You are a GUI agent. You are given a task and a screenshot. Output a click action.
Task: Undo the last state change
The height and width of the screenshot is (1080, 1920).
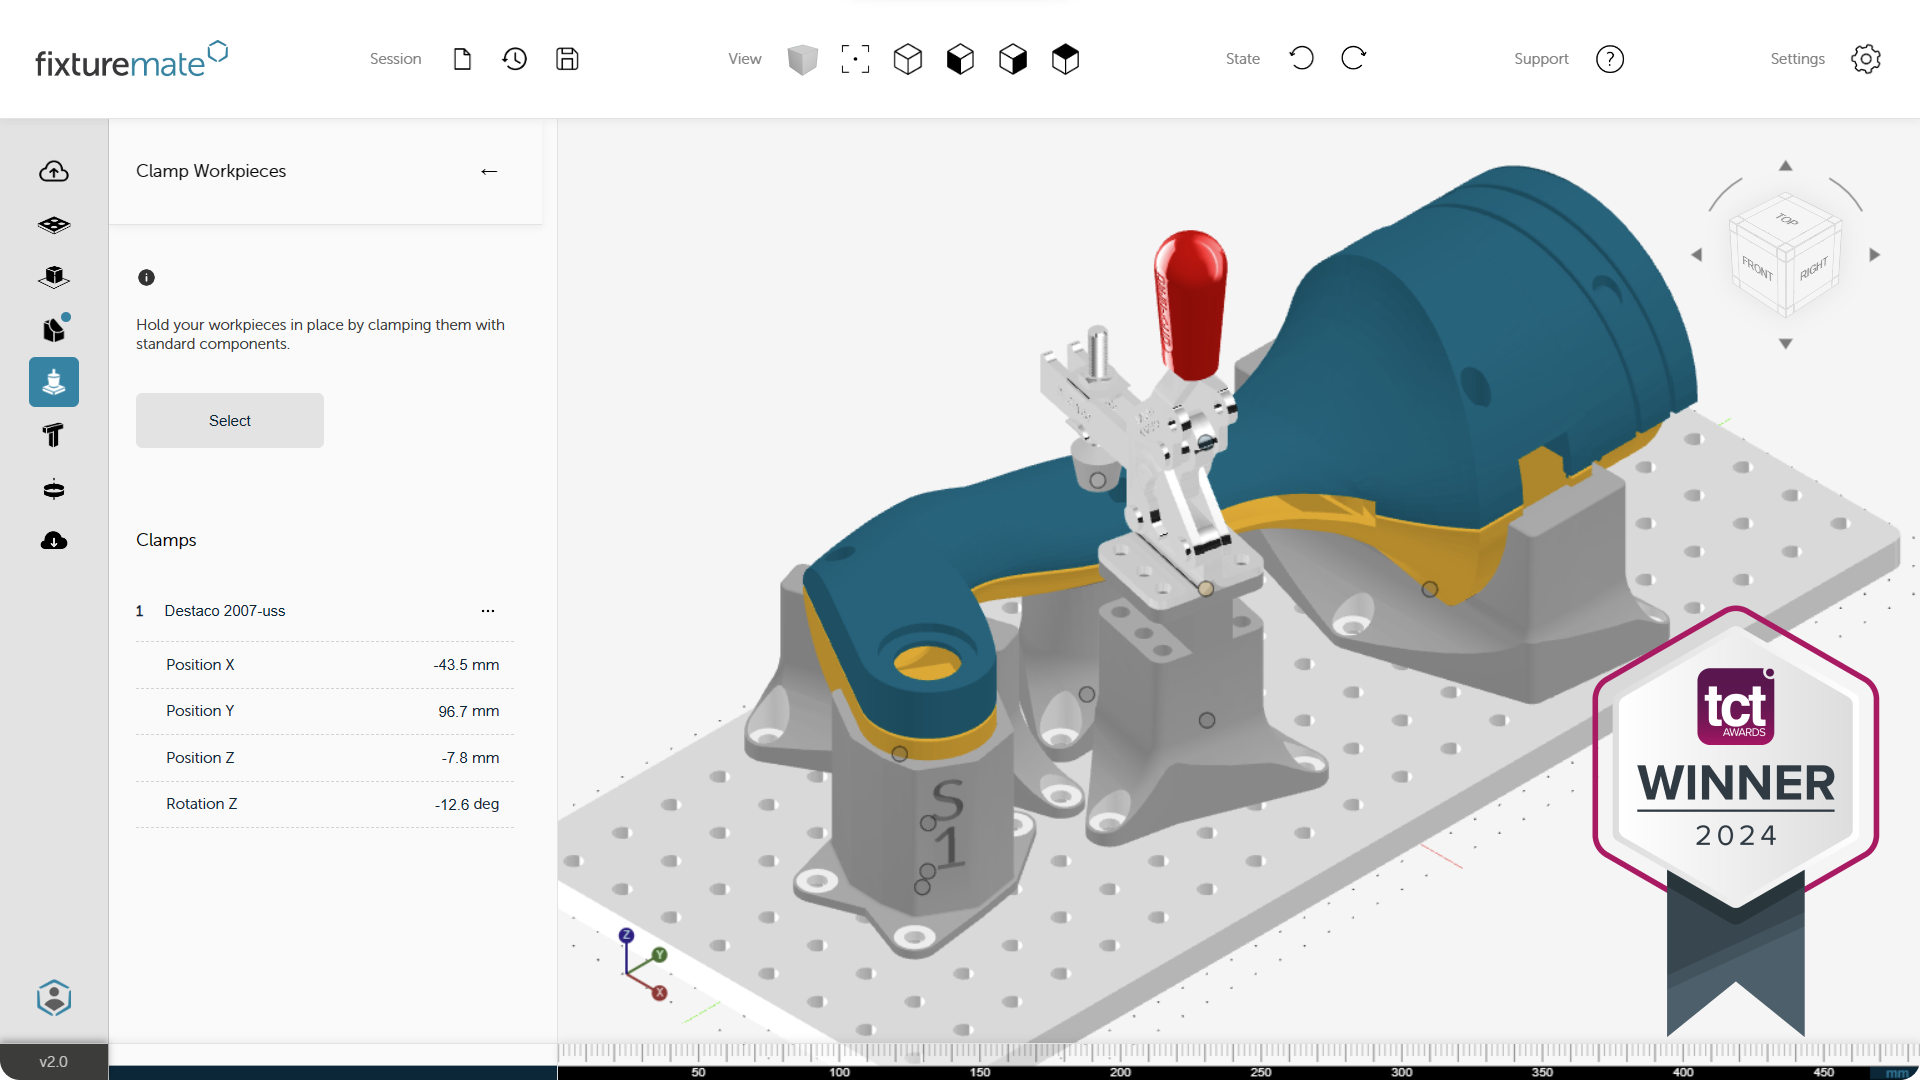(x=1301, y=59)
